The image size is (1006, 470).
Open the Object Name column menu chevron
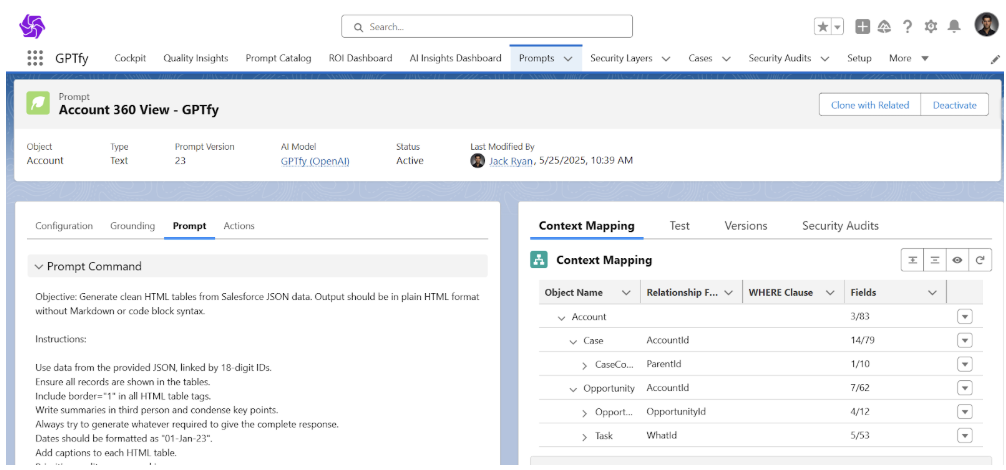[x=626, y=292]
